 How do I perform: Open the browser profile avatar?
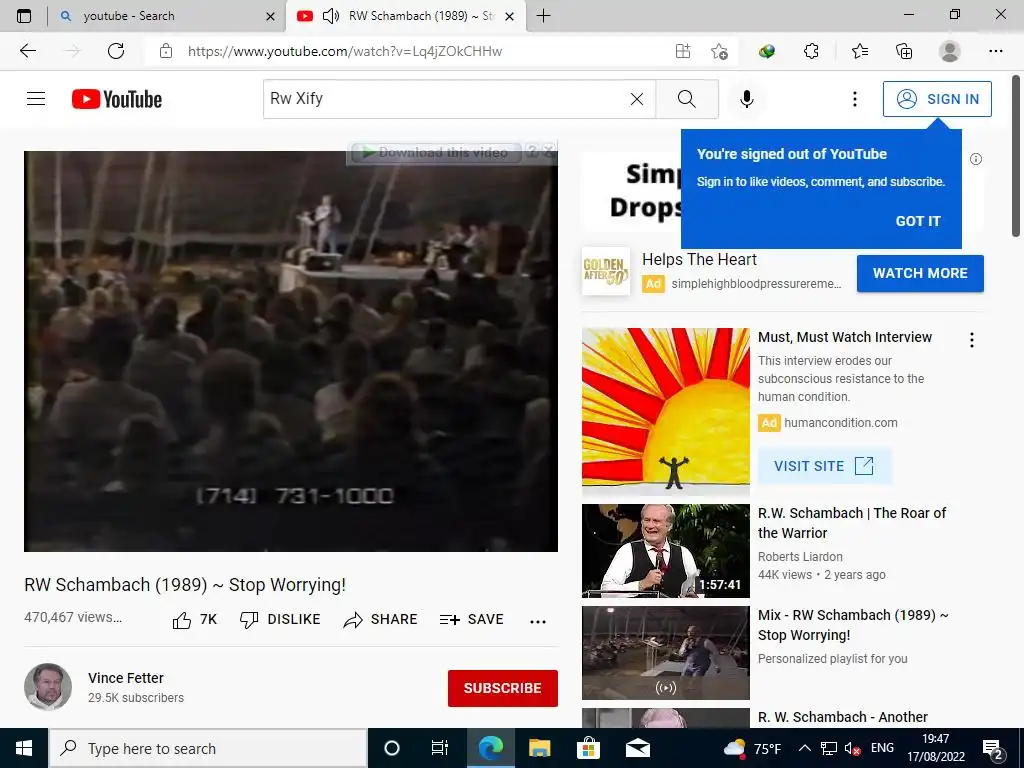pos(950,51)
